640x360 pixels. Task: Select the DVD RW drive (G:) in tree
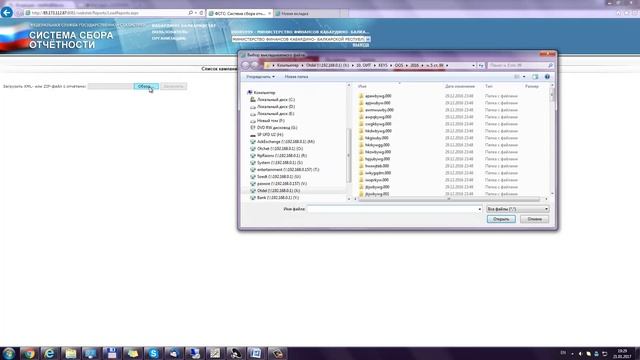point(277,128)
